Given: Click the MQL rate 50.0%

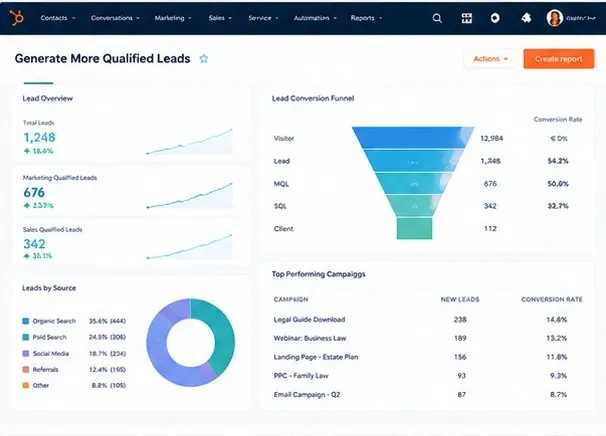Looking at the screenshot, I should [558, 184].
